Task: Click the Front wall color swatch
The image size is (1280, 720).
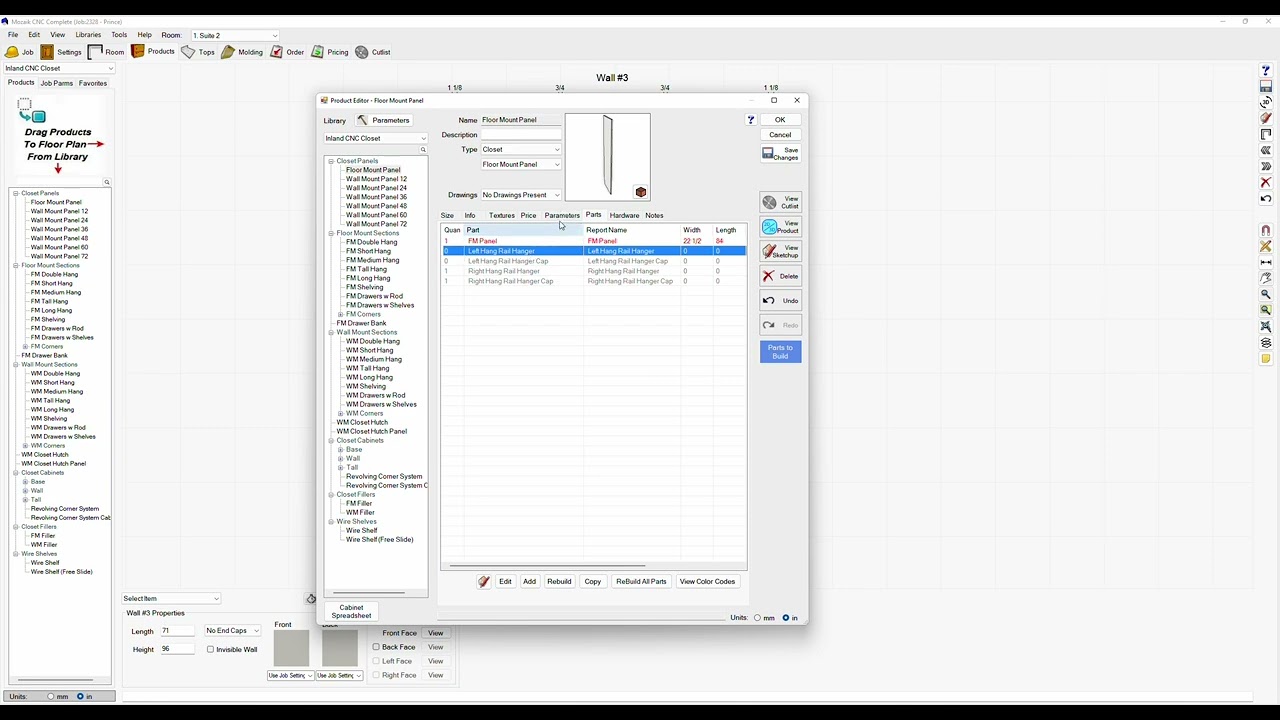Action: (291, 648)
